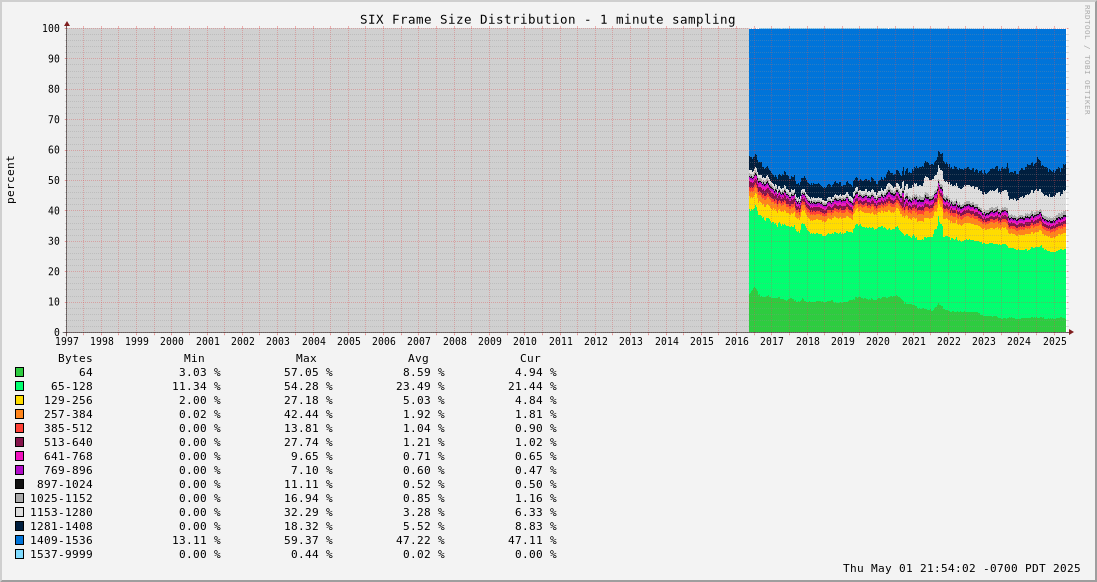Click the 65-128 byte range label
The height and width of the screenshot is (582, 1097).
pyautogui.click(x=71, y=386)
